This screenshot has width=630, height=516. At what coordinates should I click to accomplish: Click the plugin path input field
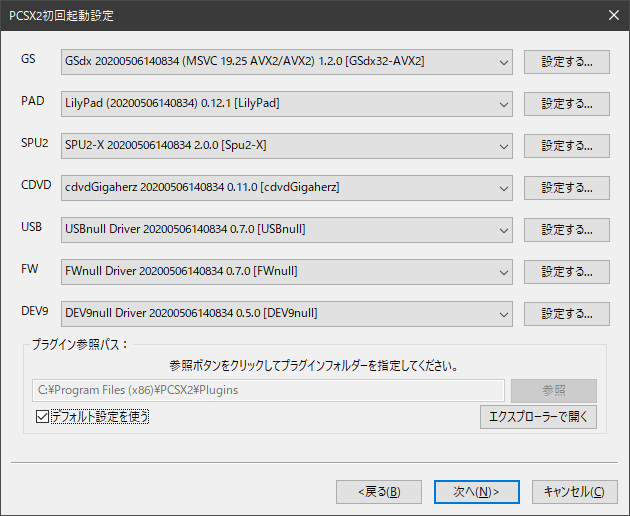point(268,390)
